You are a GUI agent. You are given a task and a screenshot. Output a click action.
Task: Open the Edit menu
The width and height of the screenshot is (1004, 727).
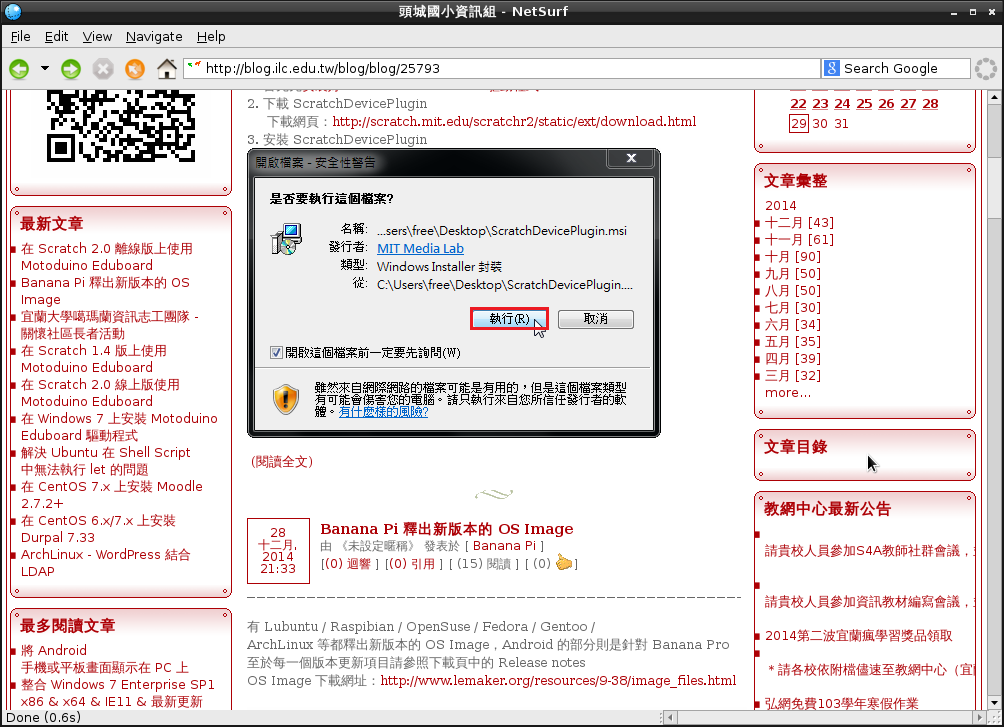pyautogui.click(x=56, y=37)
